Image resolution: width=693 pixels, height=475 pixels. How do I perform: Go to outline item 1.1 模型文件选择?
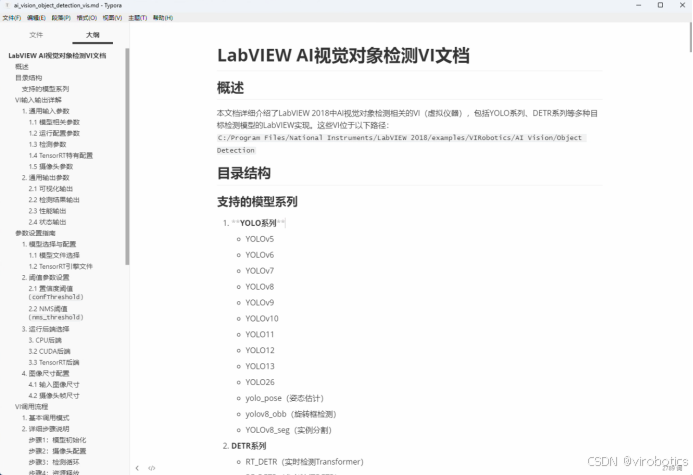pos(54,255)
